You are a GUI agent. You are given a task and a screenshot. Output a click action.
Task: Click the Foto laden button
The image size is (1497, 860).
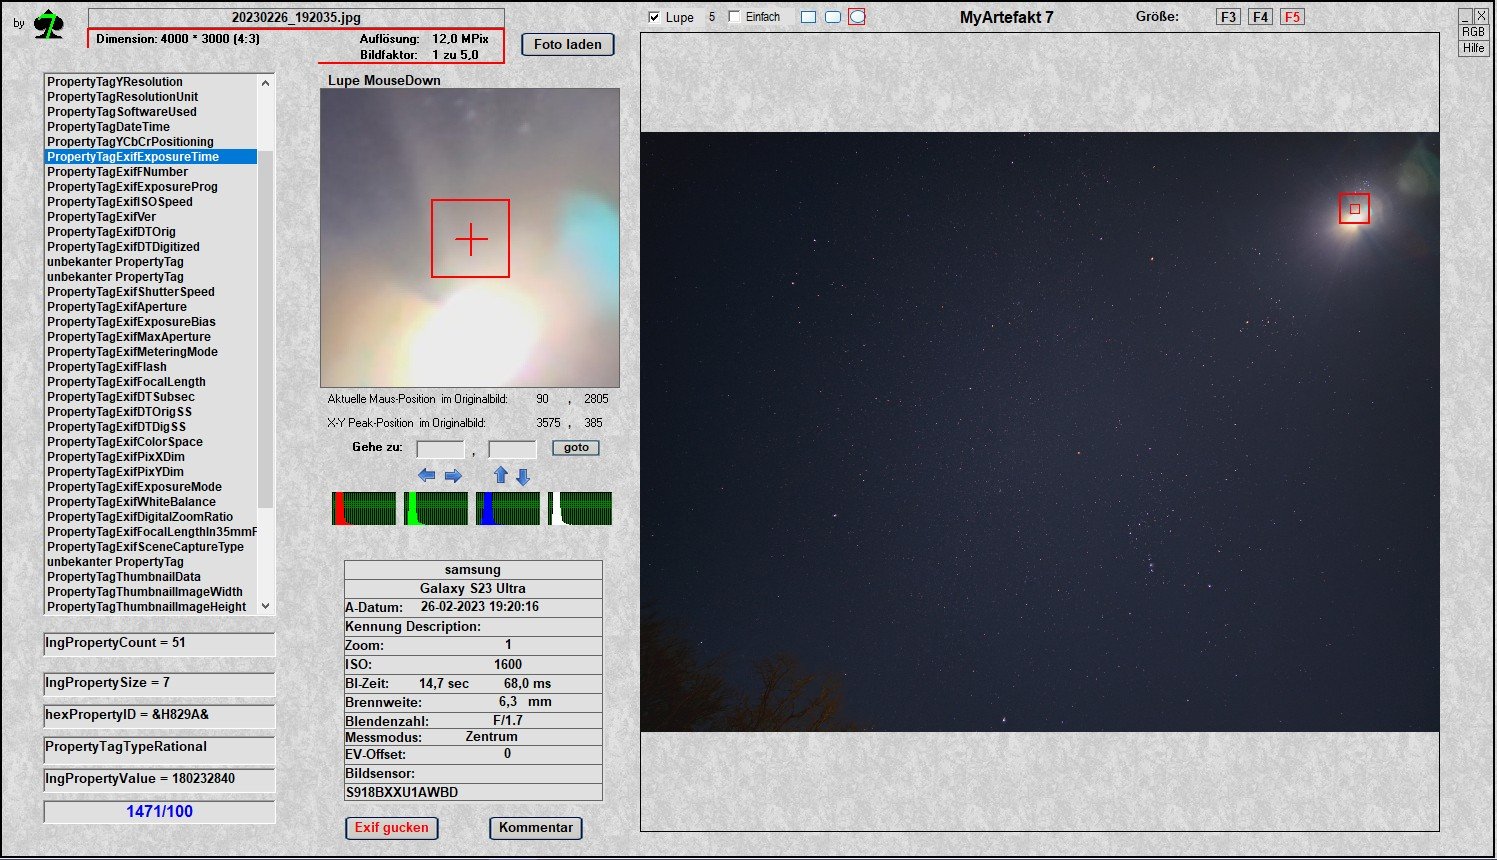(x=567, y=45)
